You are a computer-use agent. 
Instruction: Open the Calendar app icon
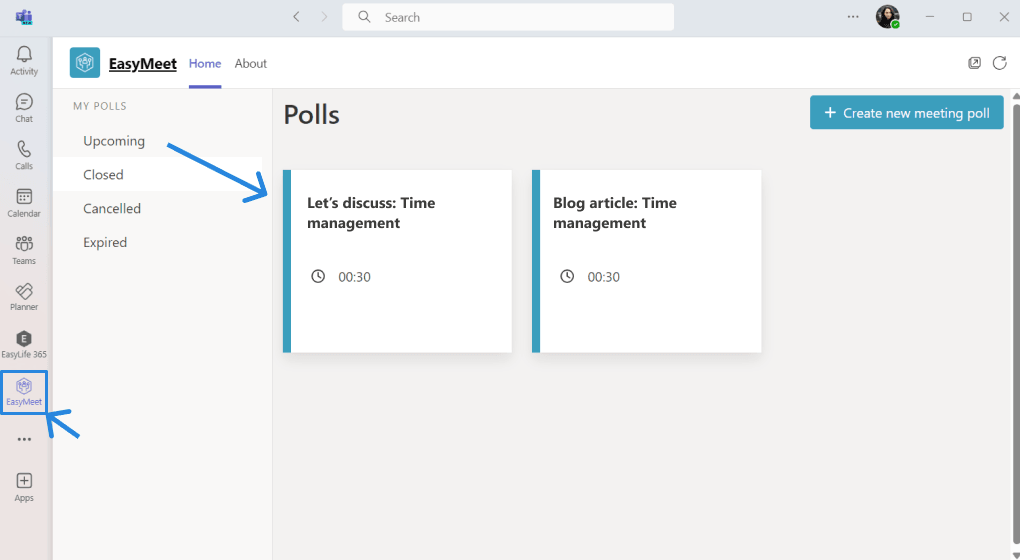[x=24, y=201]
